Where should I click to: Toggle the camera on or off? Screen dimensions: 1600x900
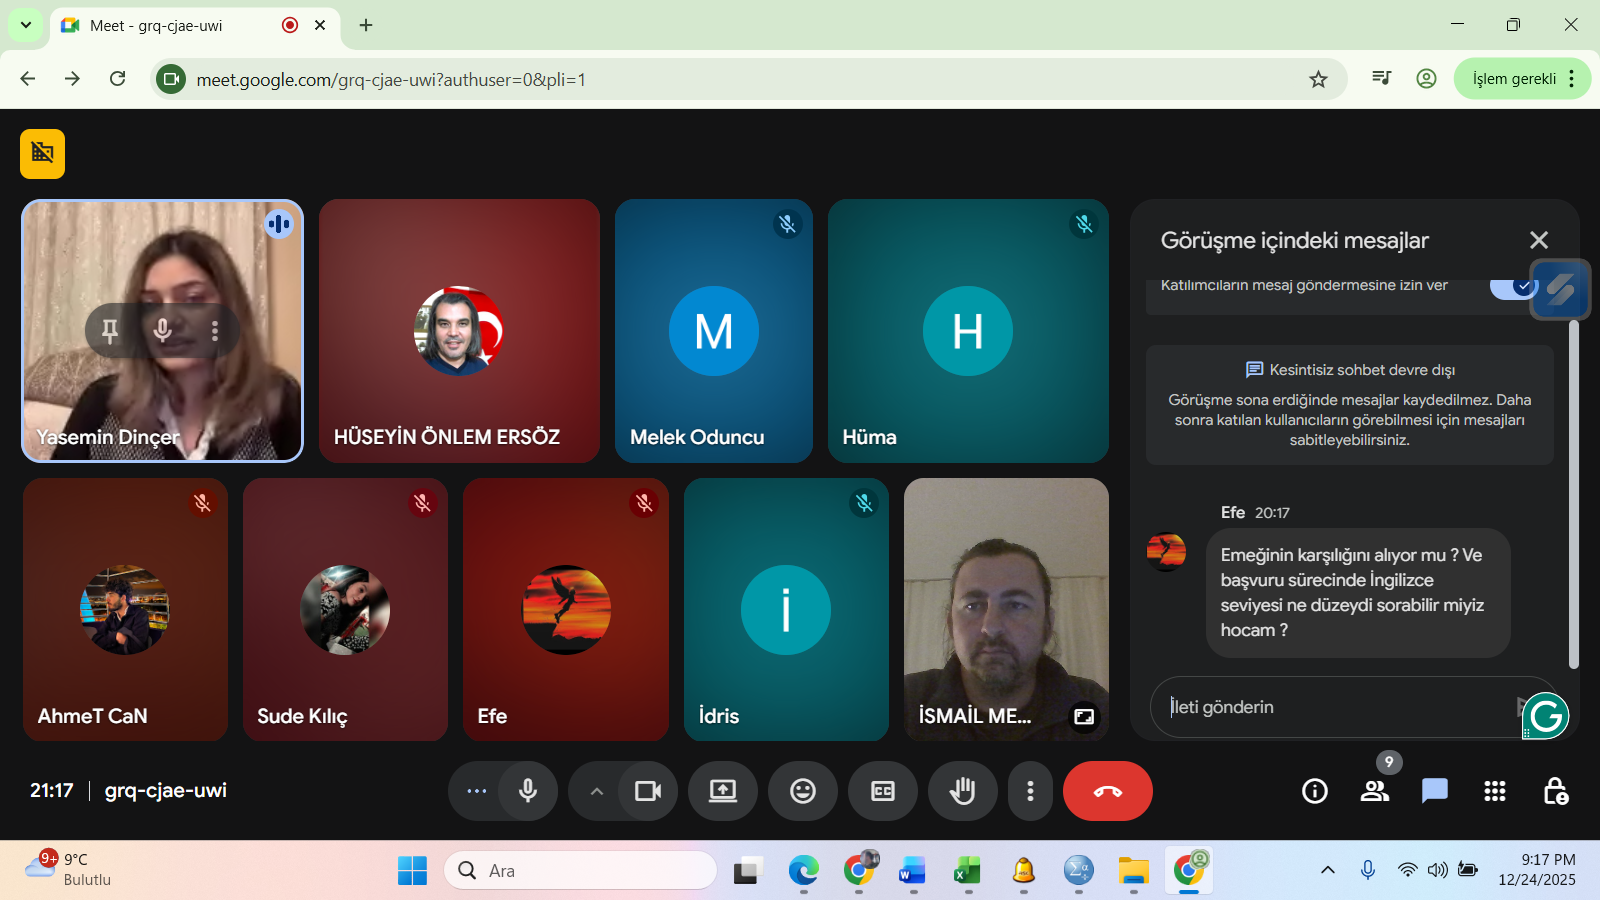648,791
